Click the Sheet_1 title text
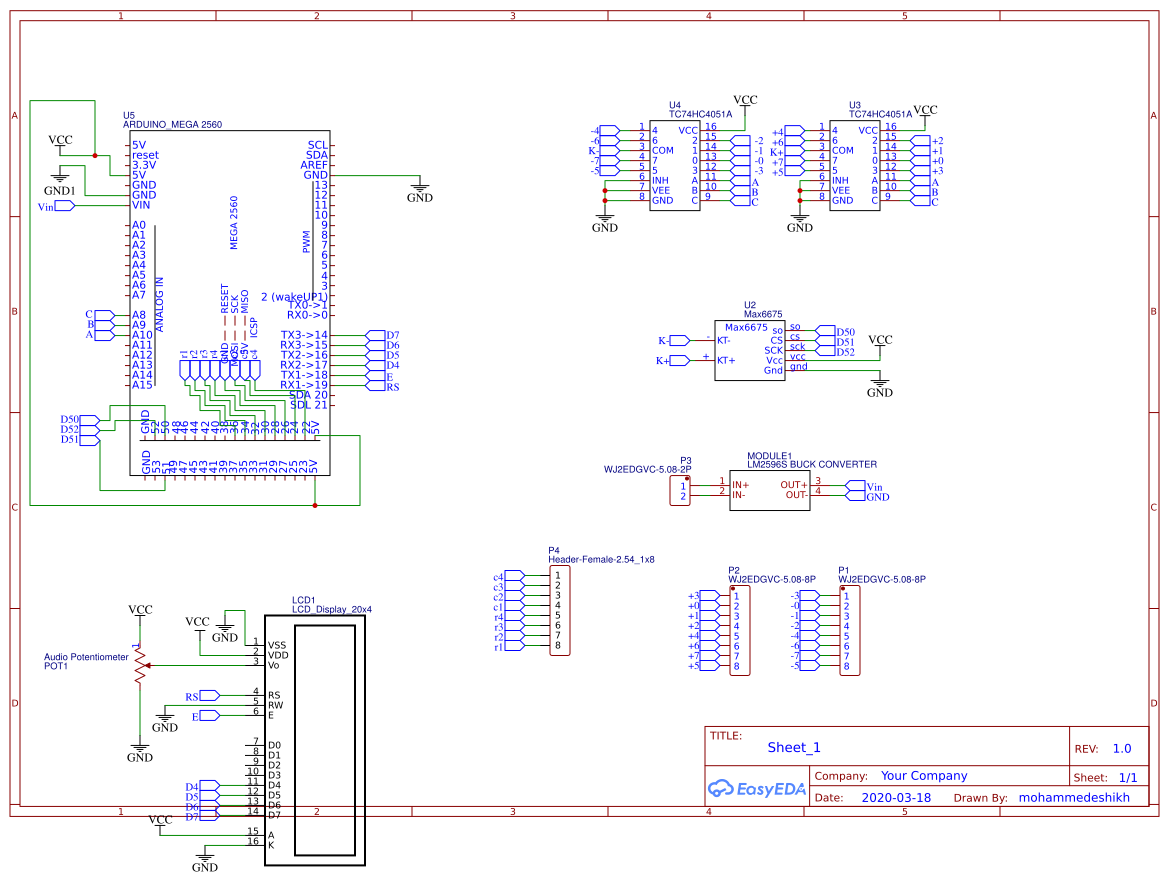Image resolution: width=1169 pixels, height=884 pixels. [x=794, y=748]
